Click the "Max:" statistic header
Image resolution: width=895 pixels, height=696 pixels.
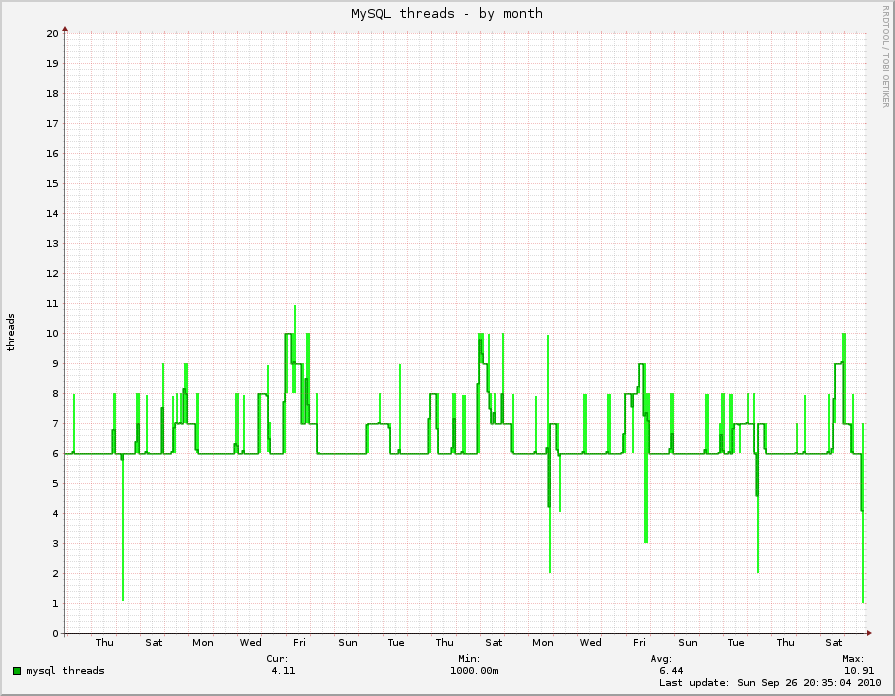tap(853, 658)
